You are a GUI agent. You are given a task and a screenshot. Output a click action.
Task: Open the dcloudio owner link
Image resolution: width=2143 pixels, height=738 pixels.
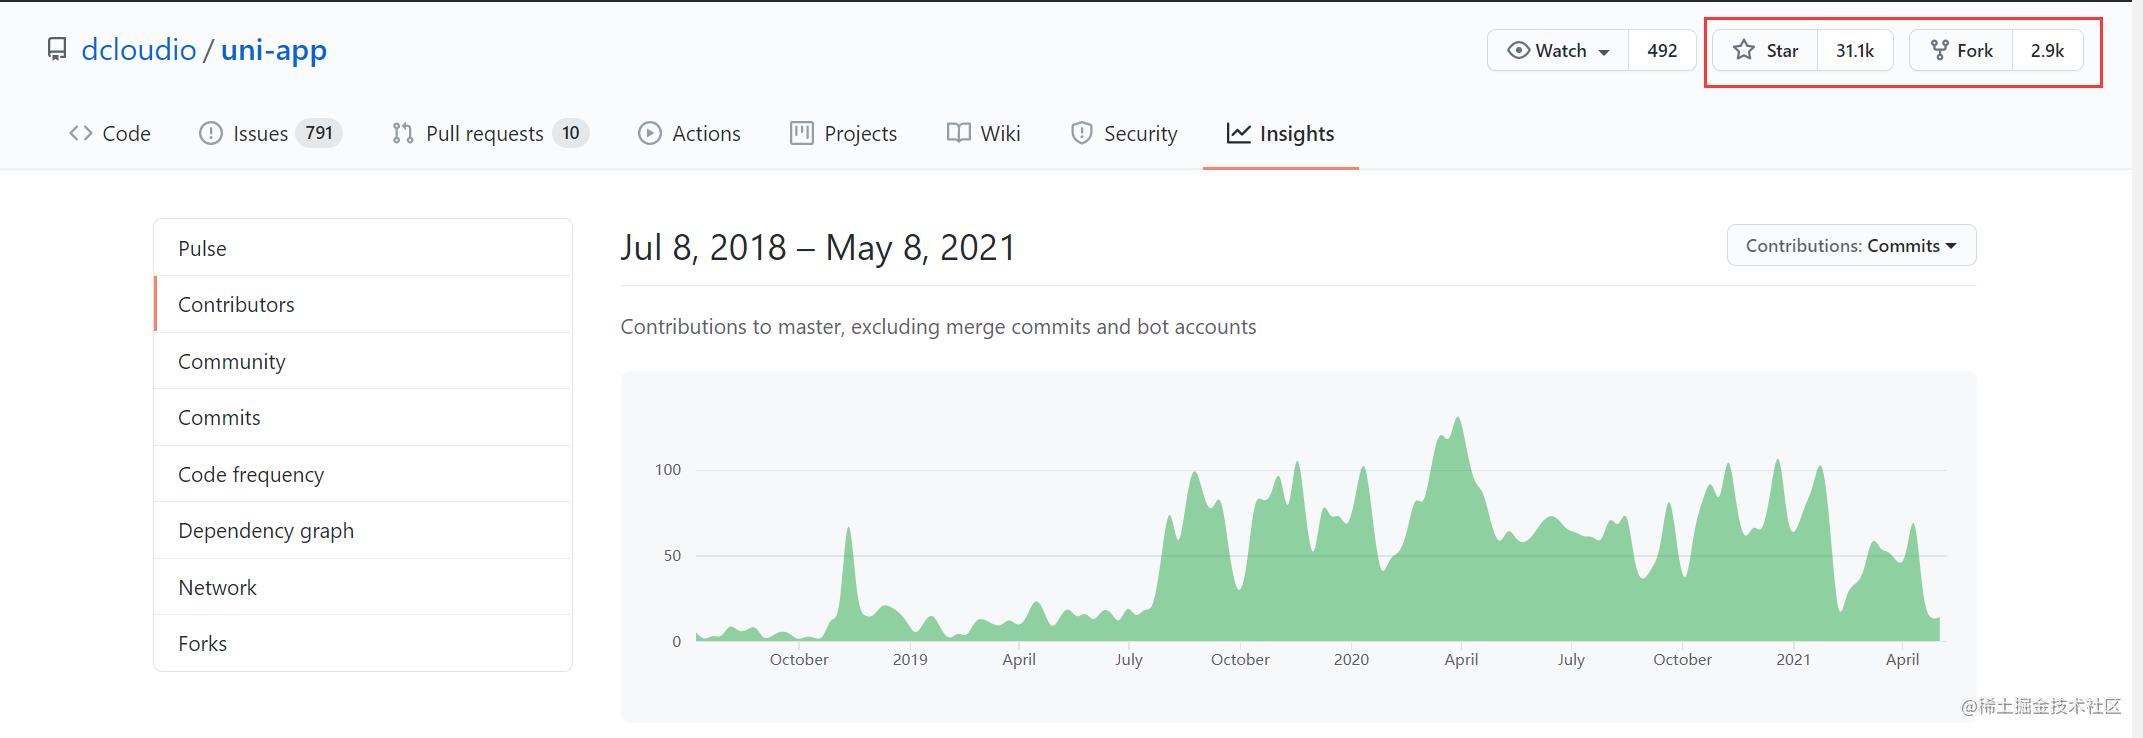point(138,49)
